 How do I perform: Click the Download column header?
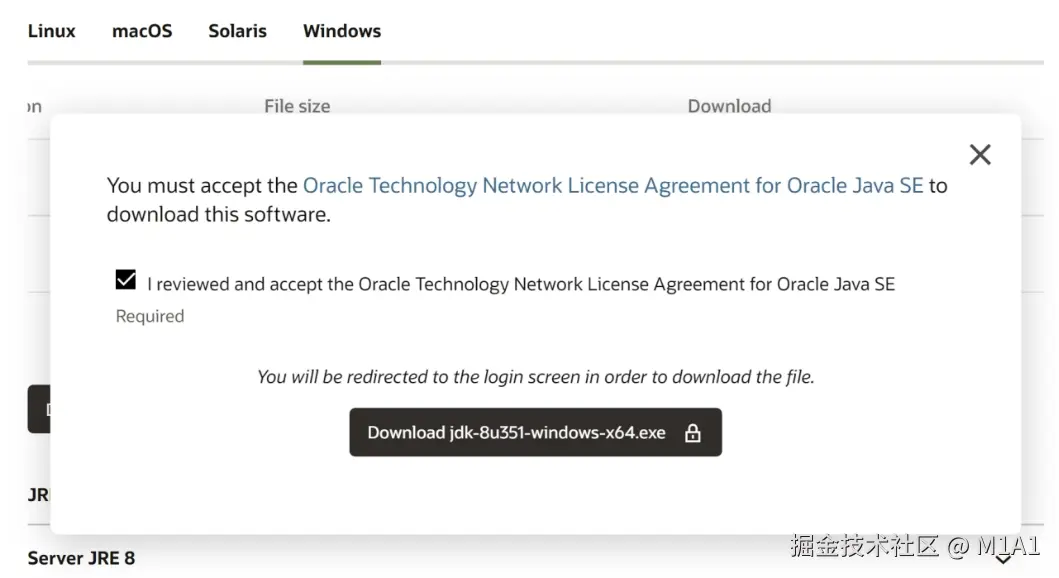(x=729, y=106)
